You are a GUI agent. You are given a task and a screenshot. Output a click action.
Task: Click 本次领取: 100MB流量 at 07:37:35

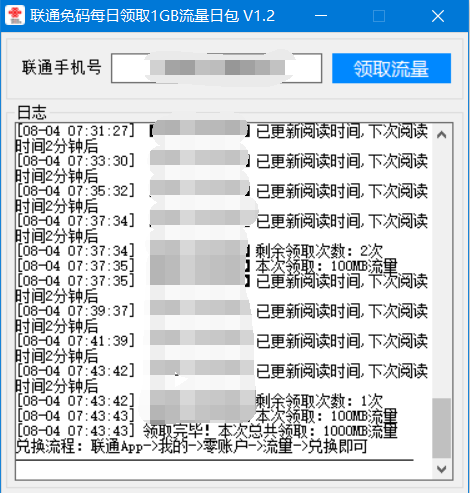pyautogui.click(x=326, y=266)
